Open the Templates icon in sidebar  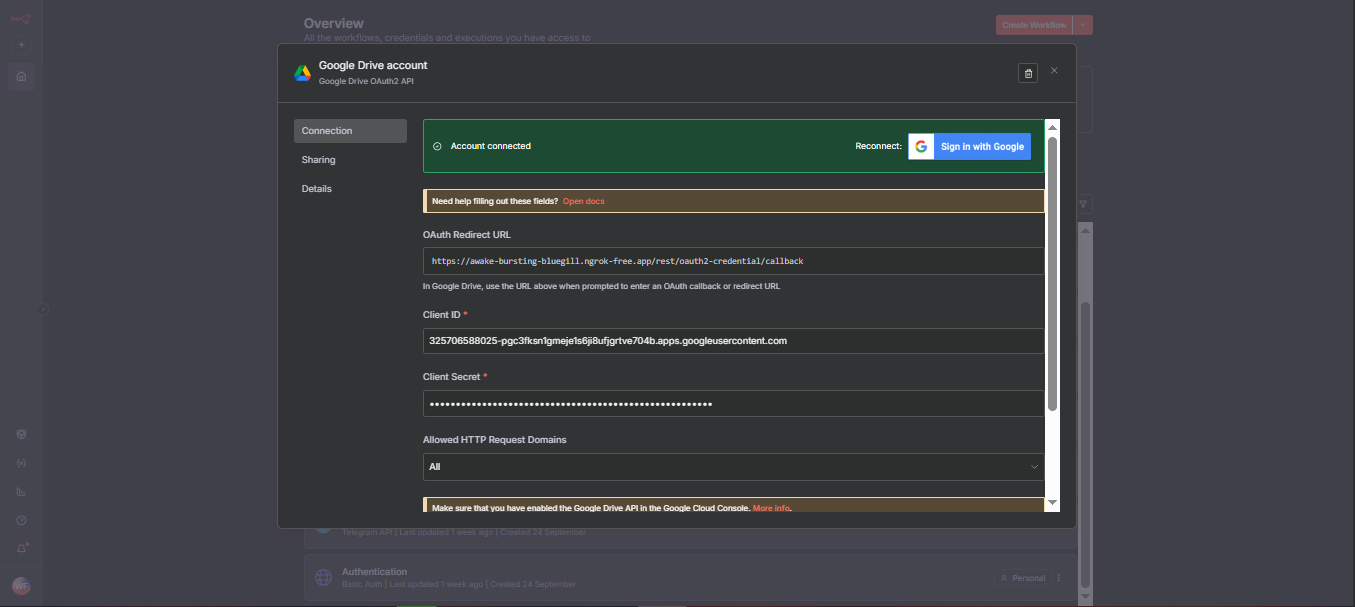(21, 433)
